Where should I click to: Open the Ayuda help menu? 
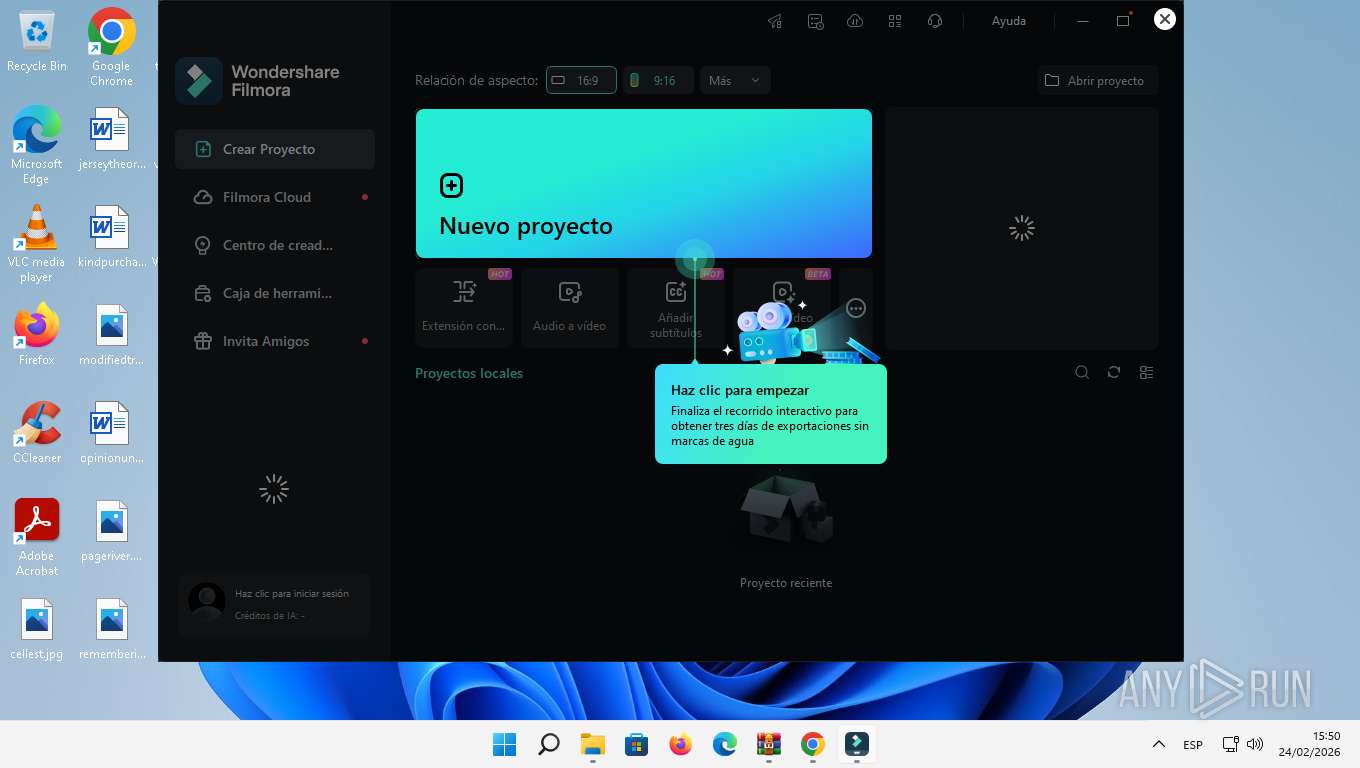pyautogui.click(x=1009, y=21)
